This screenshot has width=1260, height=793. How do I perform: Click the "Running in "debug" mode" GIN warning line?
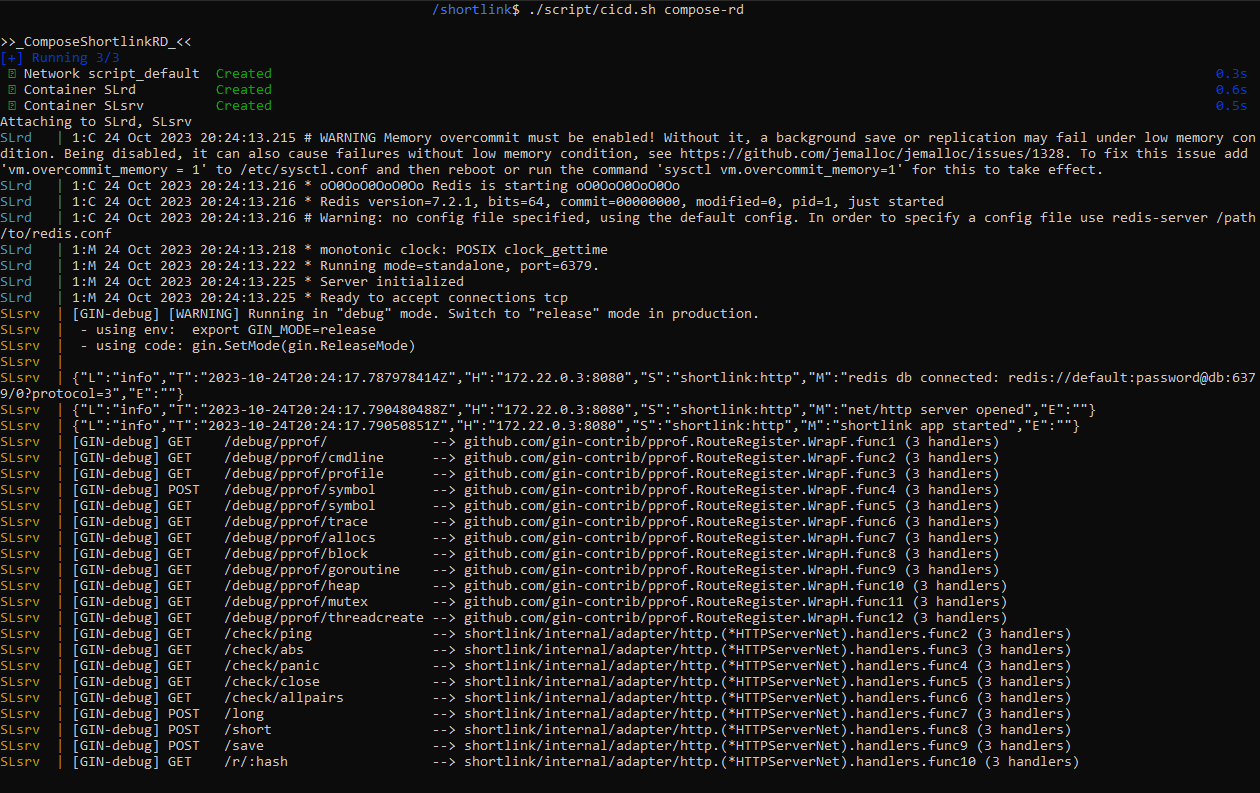pyautogui.click(x=380, y=314)
